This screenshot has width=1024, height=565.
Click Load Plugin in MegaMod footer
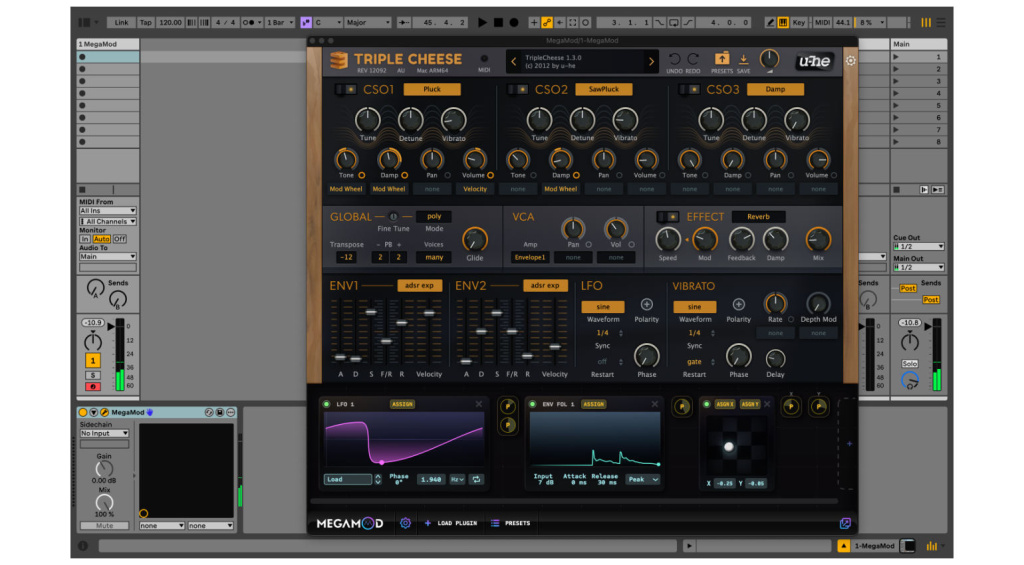click(450, 523)
